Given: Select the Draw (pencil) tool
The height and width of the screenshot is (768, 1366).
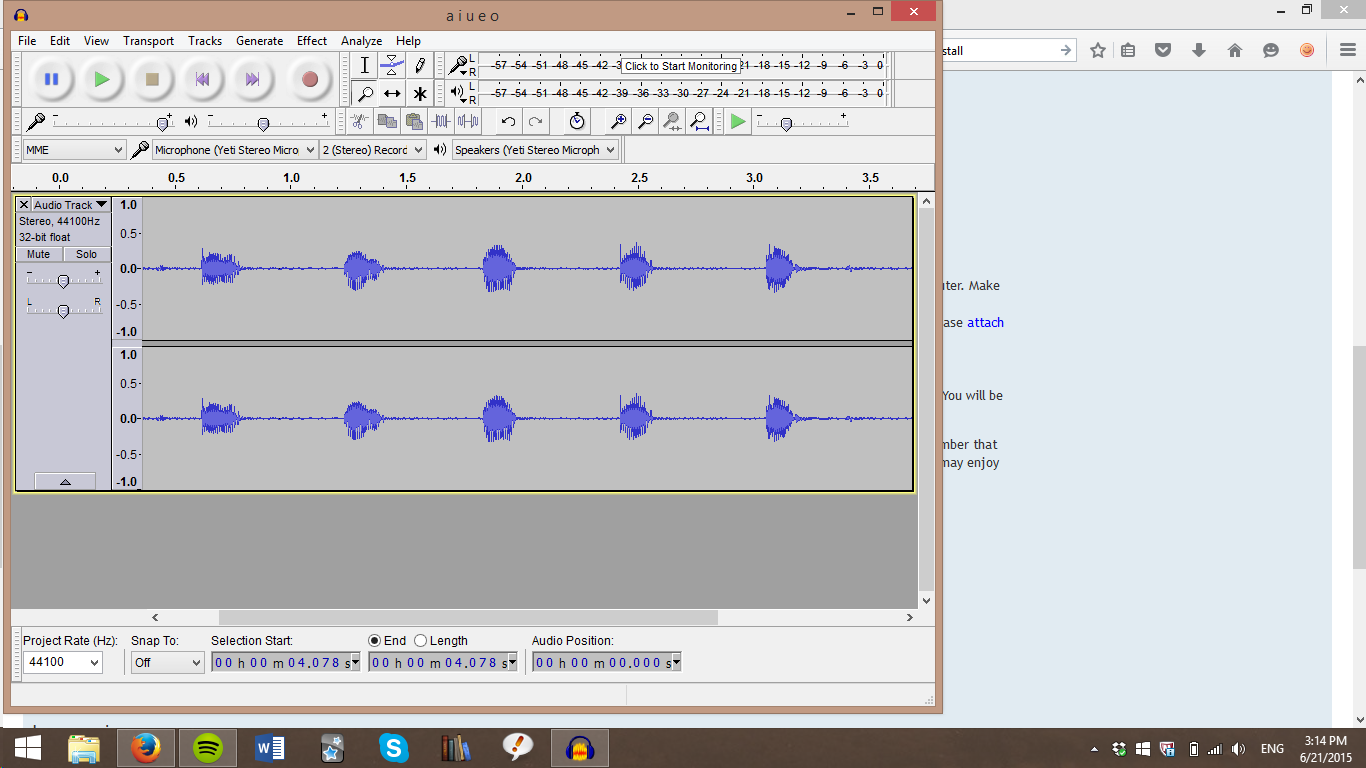Looking at the screenshot, I should click(x=420, y=65).
